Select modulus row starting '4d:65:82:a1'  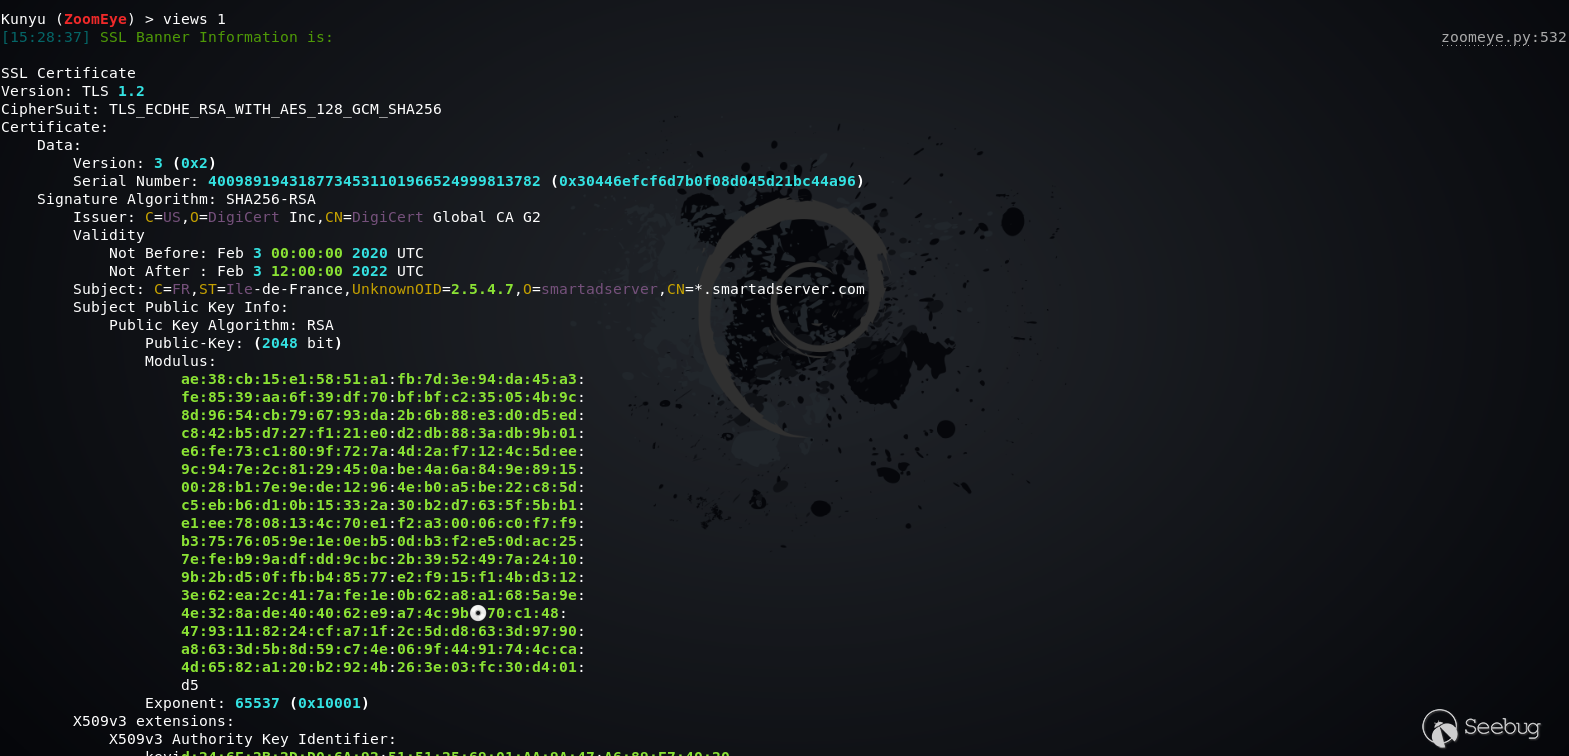(x=383, y=667)
